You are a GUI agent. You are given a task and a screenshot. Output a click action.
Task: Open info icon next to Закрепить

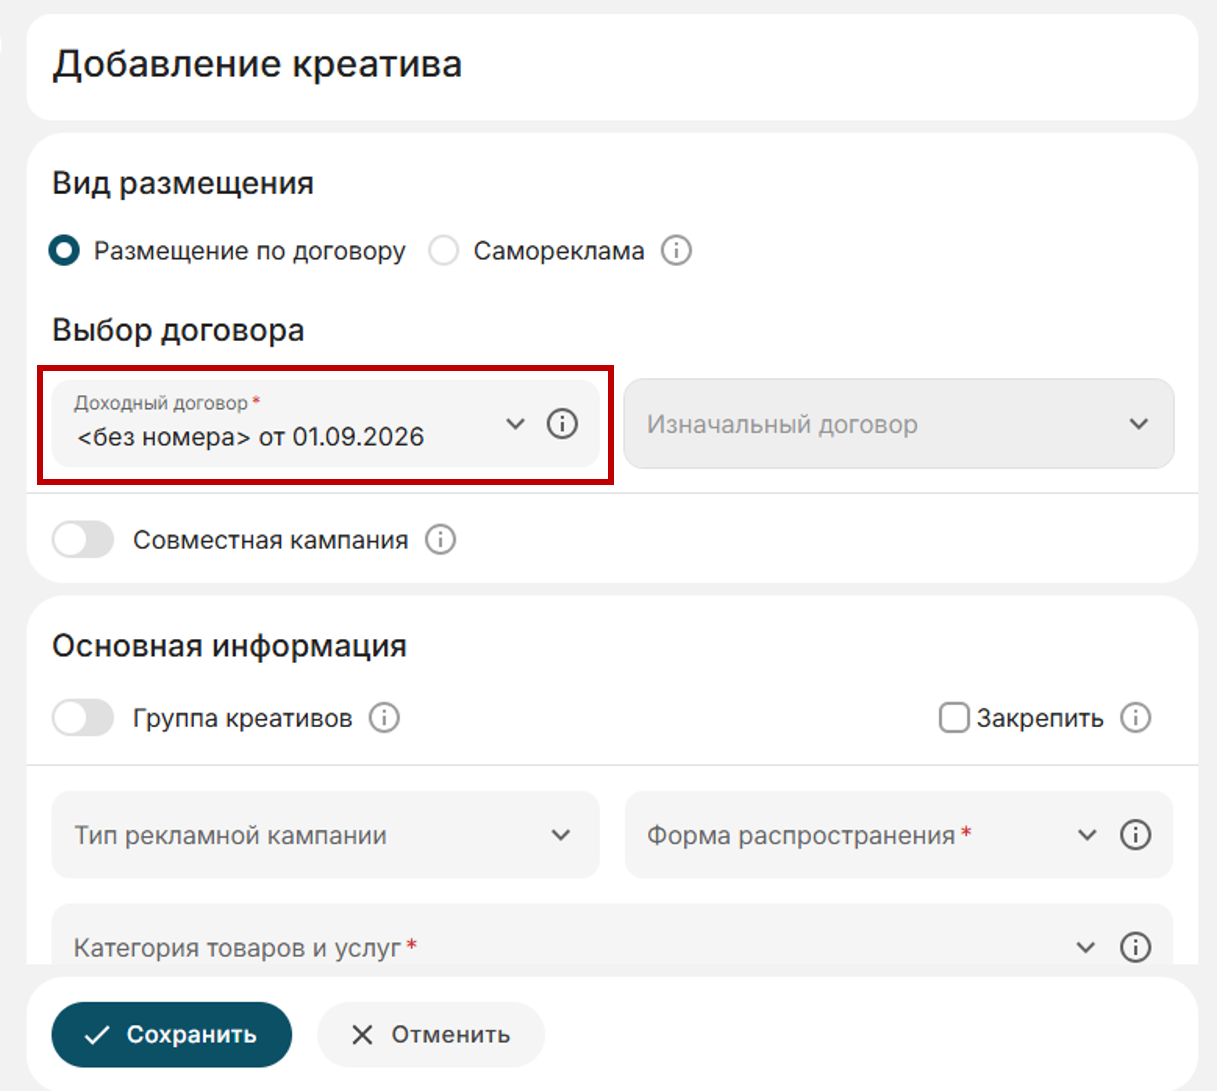1135,718
